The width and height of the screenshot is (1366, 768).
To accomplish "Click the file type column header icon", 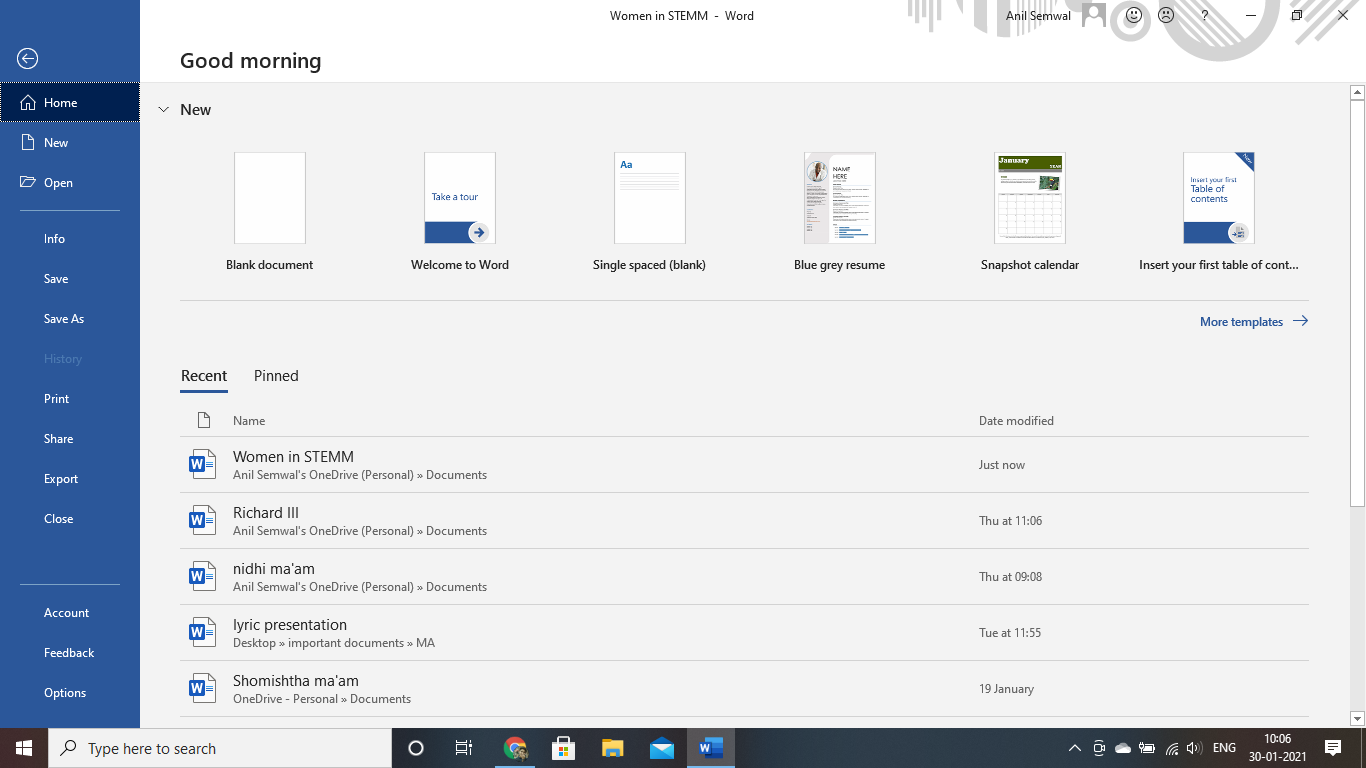I will [204, 420].
